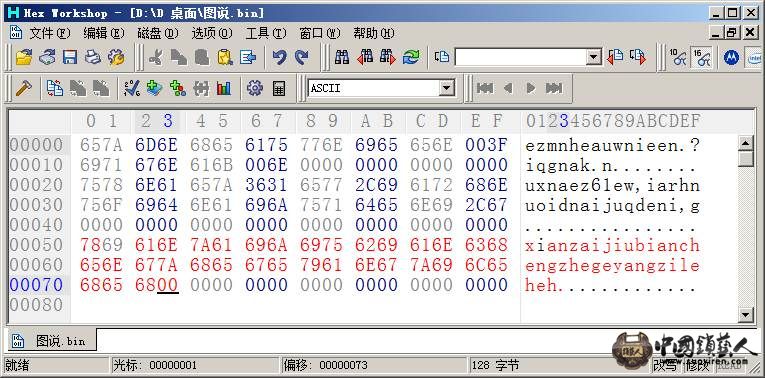Open the calculator tool icon
This screenshot has height=378, width=765.
(279, 88)
